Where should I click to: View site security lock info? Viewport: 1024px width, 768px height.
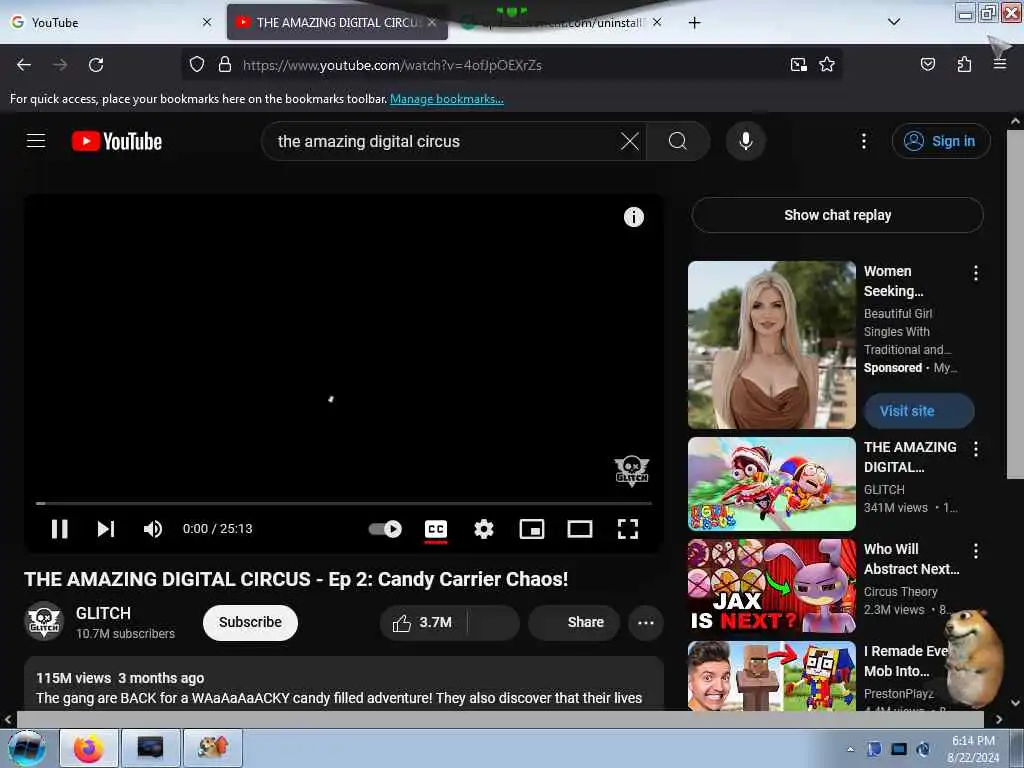225,65
